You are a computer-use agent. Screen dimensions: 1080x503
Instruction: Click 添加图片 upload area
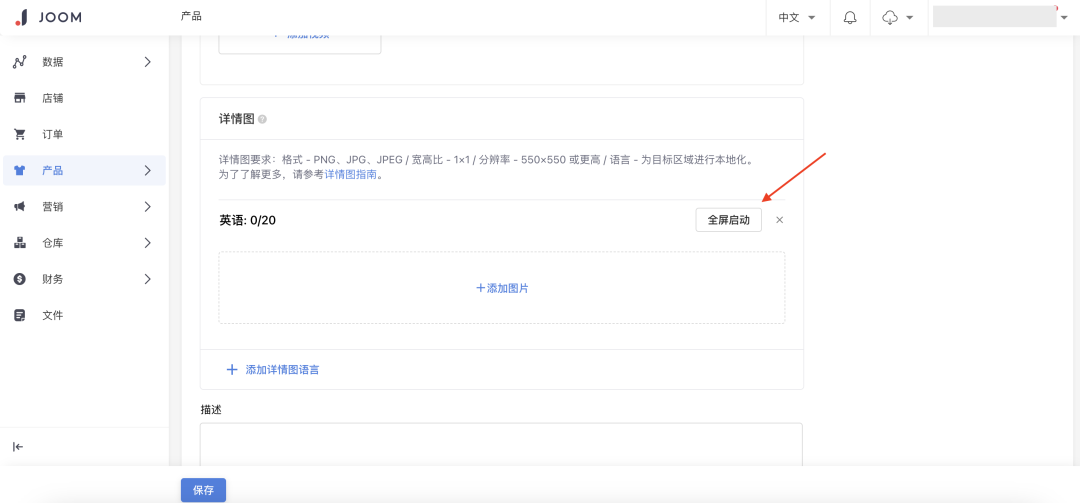tap(502, 288)
